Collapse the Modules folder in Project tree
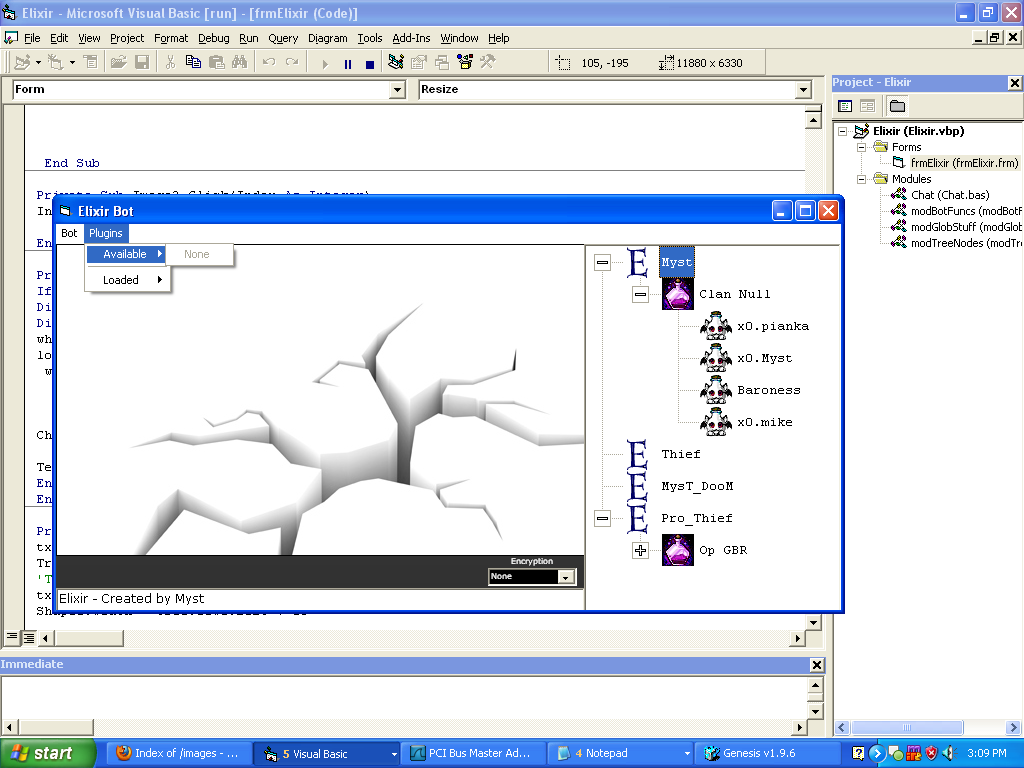This screenshot has width=1024, height=768. [x=859, y=179]
